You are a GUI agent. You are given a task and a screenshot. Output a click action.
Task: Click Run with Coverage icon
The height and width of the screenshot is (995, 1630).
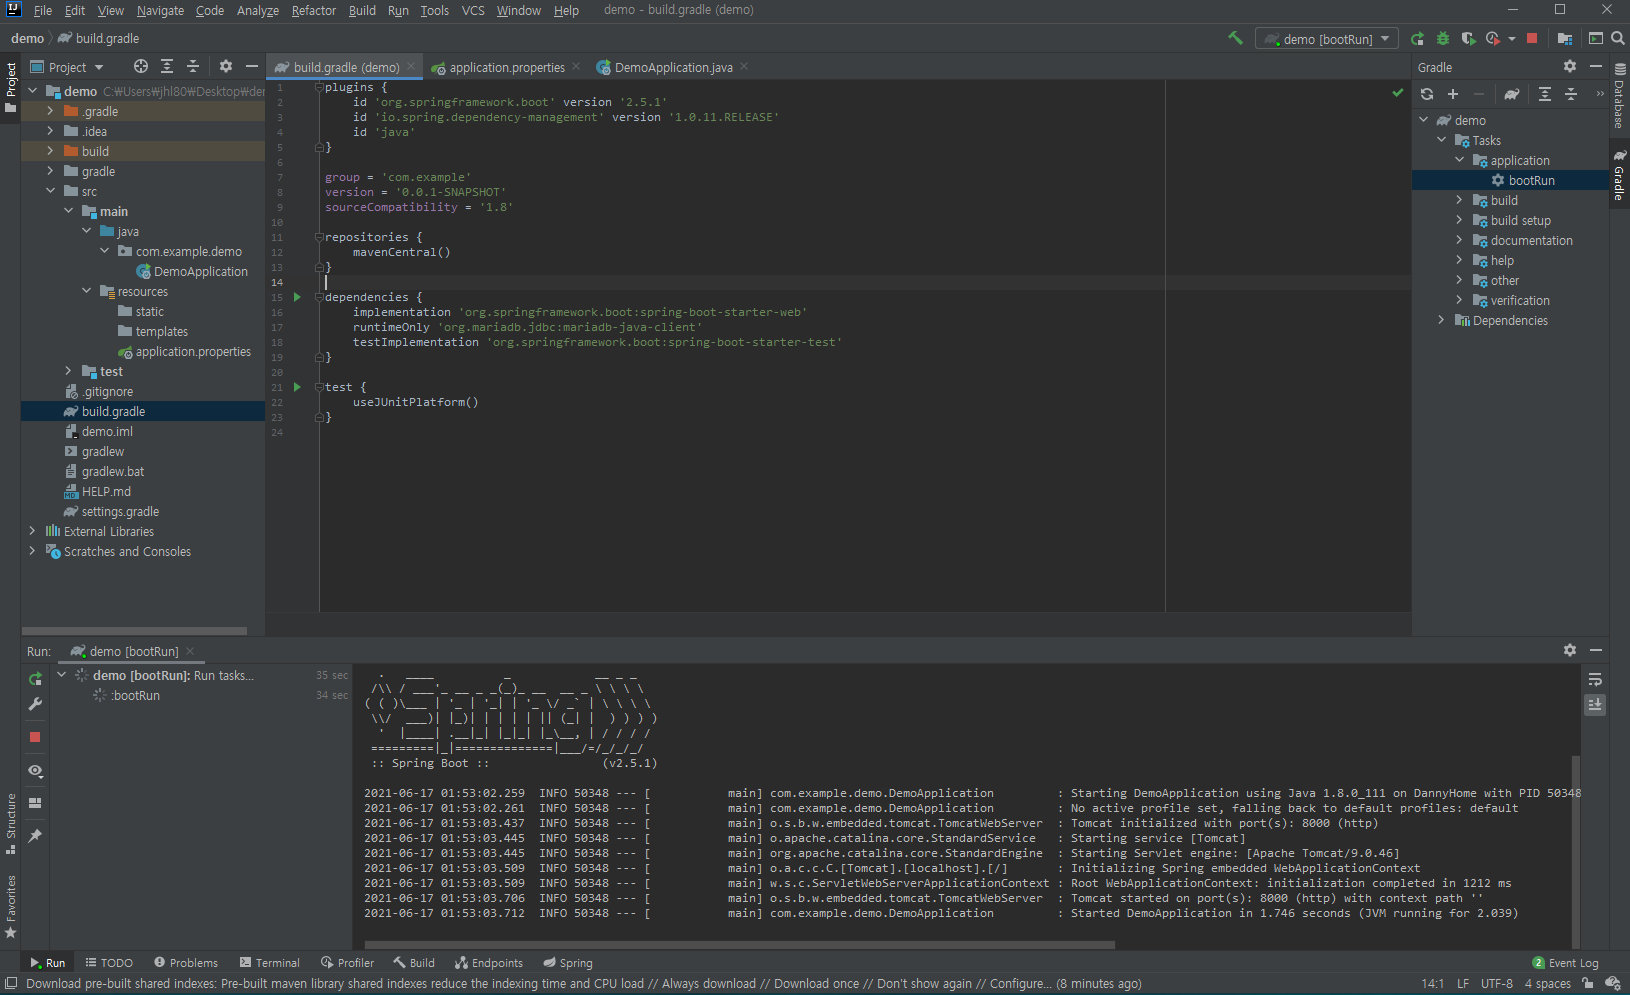1468,39
